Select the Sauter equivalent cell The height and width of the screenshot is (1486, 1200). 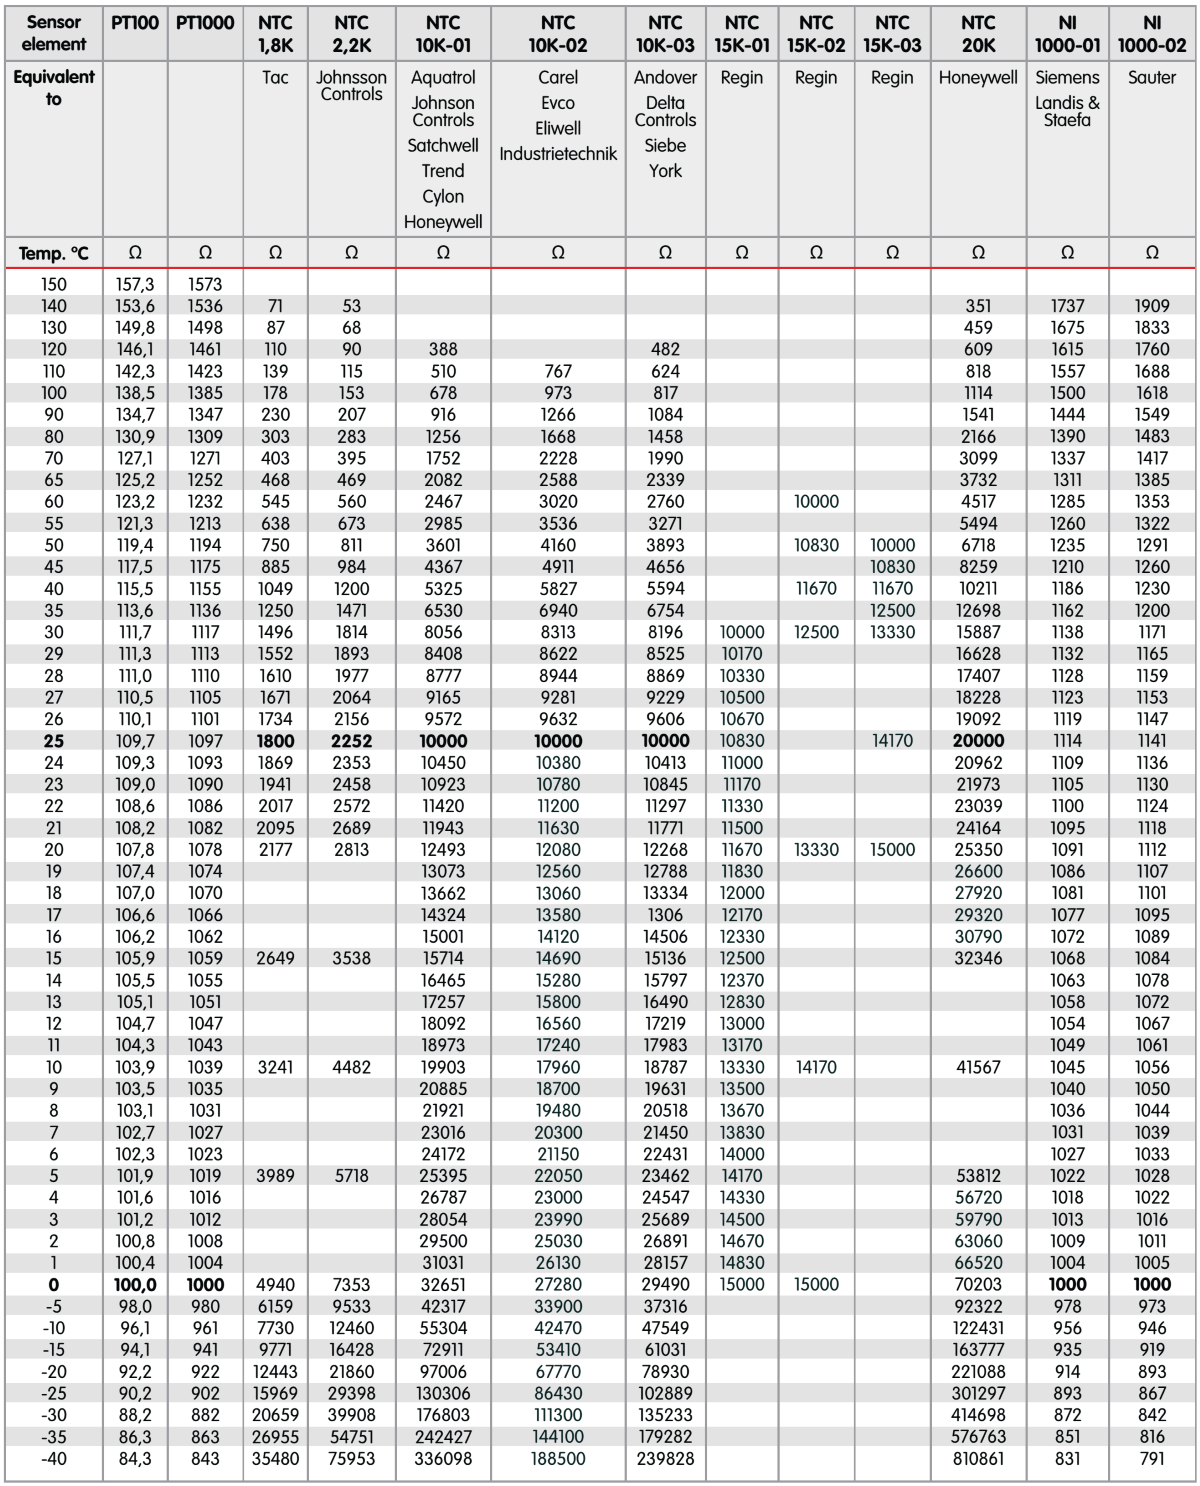tap(1152, 78)
